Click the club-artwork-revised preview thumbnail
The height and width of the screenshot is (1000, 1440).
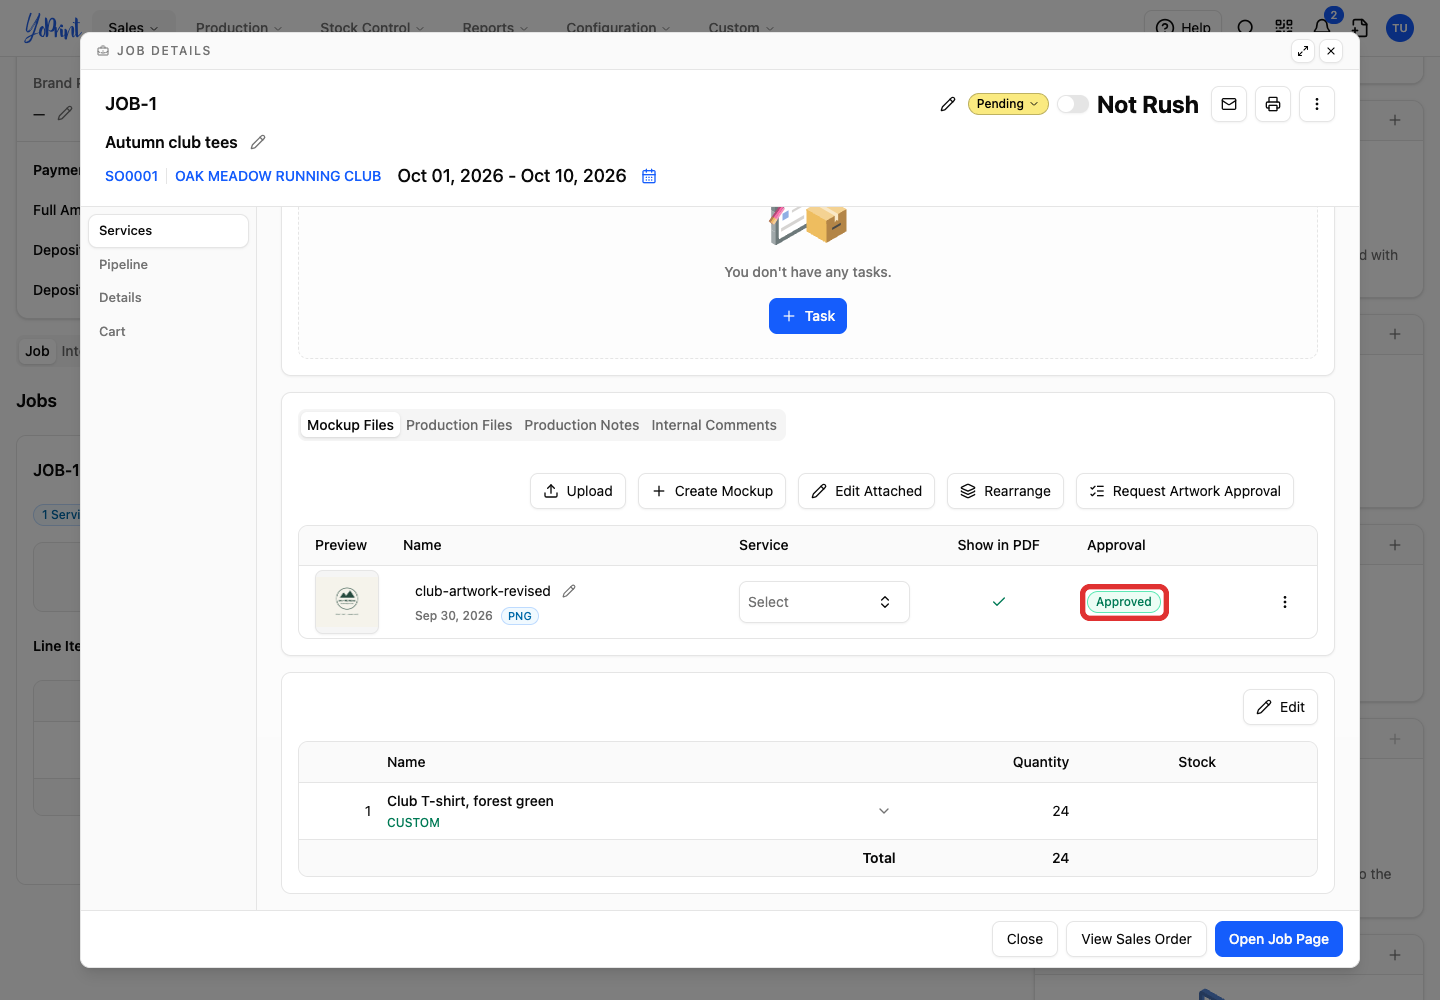tap(347, 602)
